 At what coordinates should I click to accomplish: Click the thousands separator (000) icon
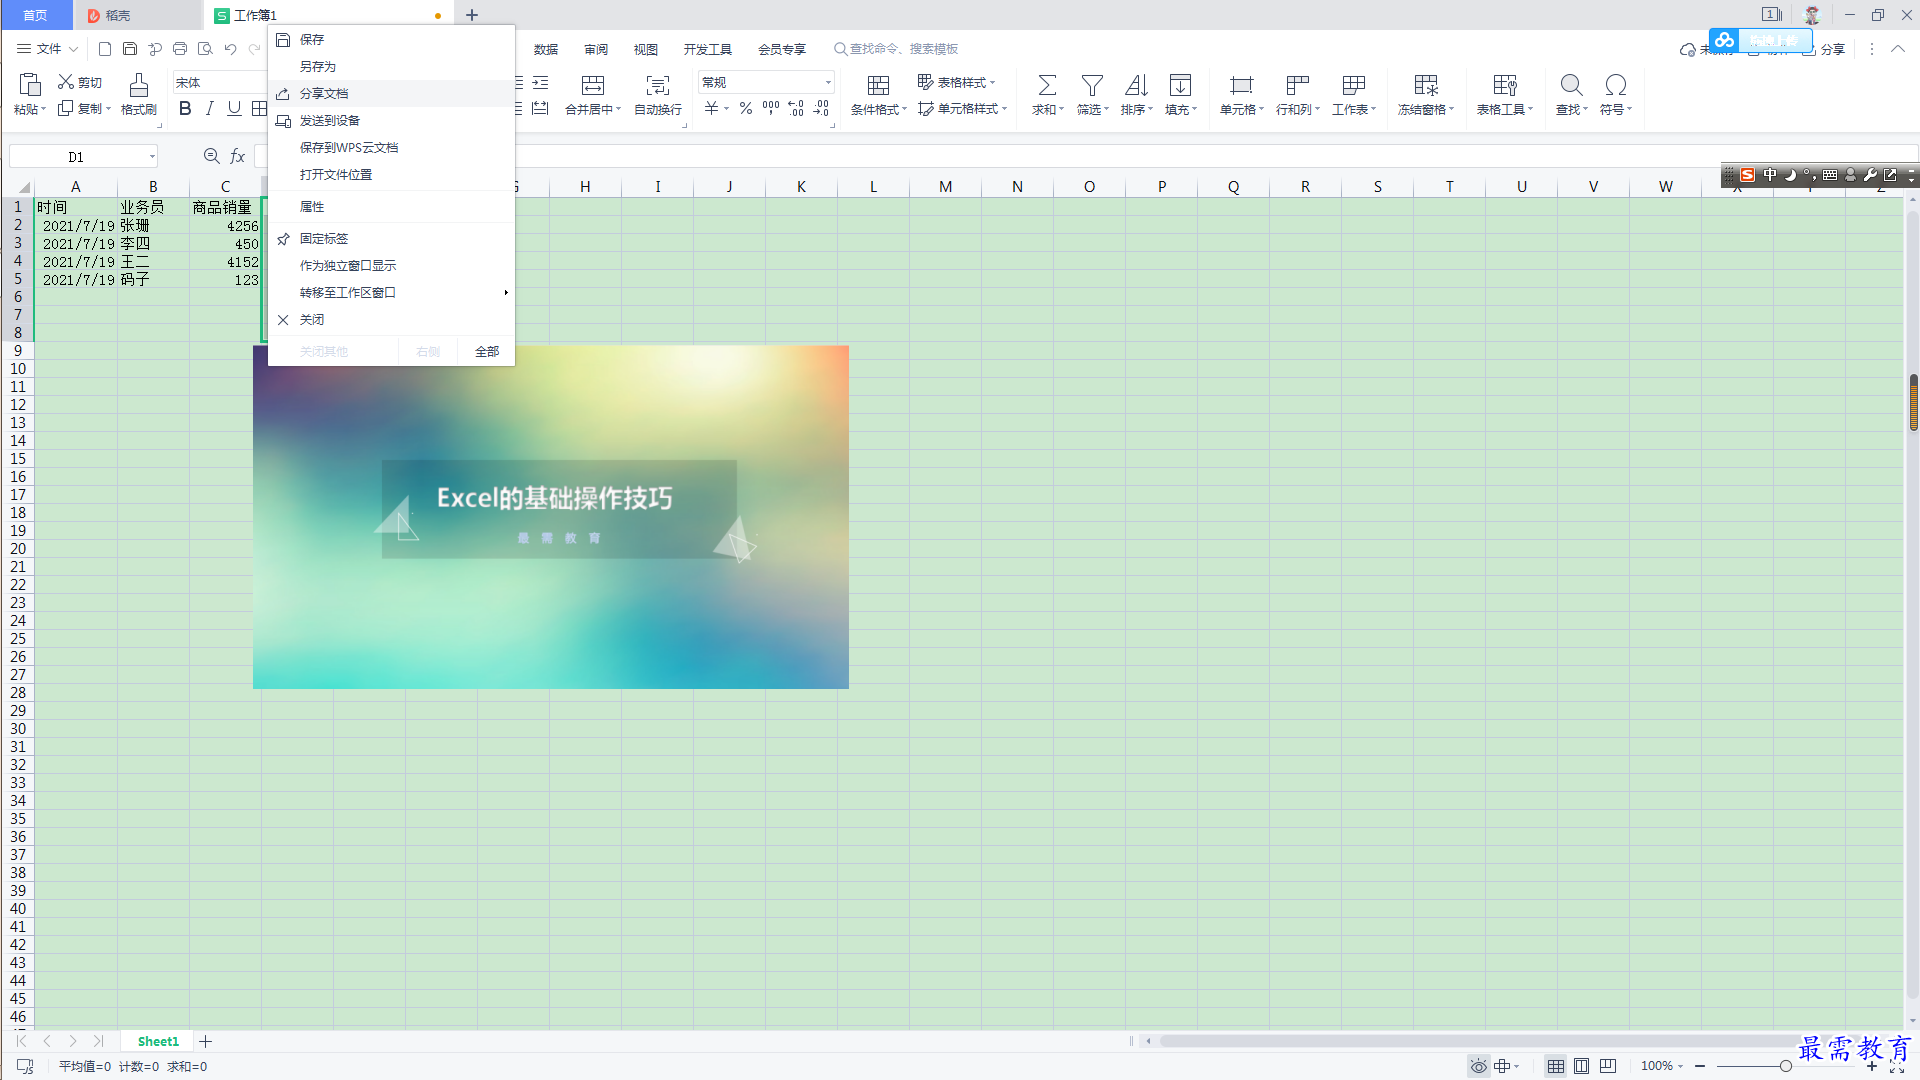771,108
